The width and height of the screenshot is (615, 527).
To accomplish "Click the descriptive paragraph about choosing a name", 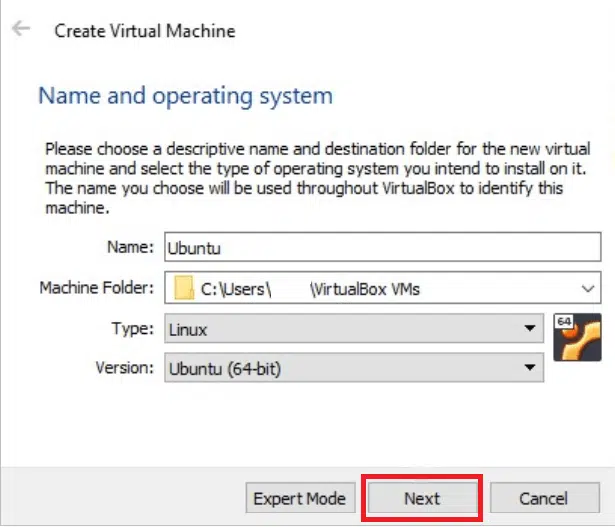I will coord(318,178).
